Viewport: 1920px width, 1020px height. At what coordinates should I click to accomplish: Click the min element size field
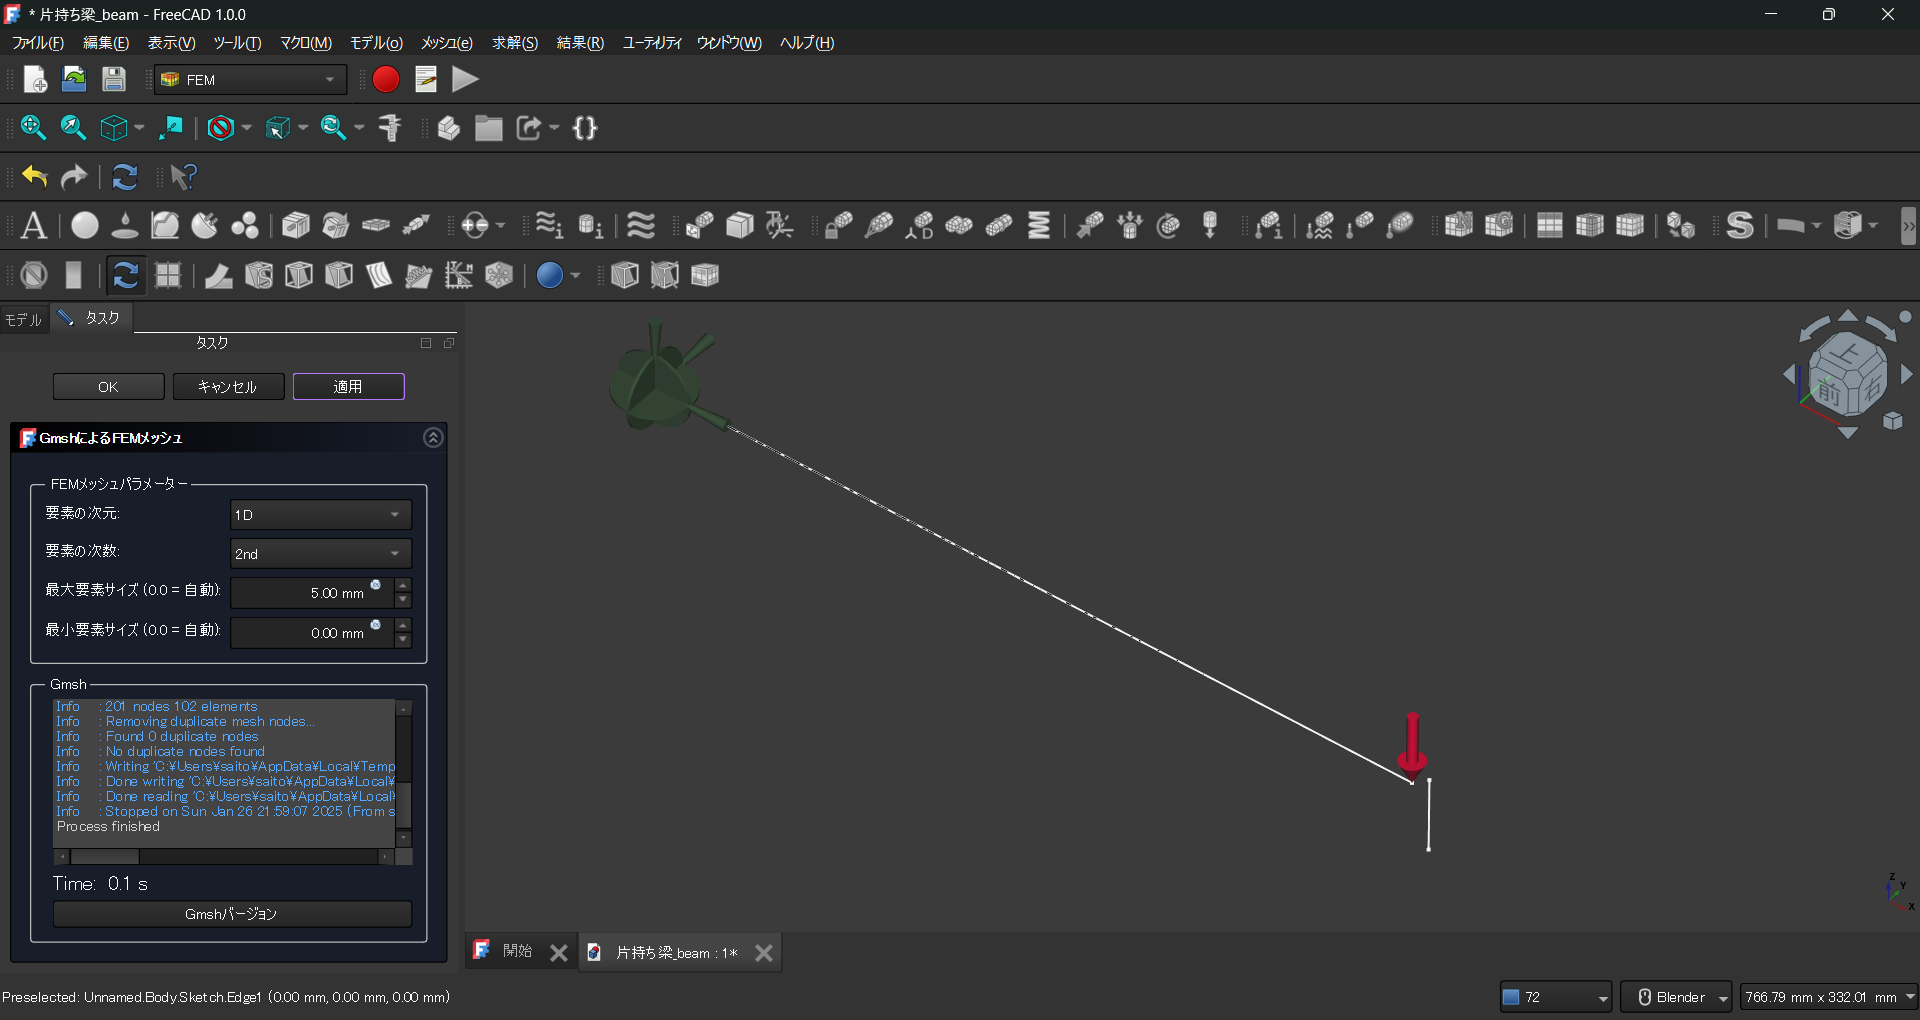tap(312, 633)
